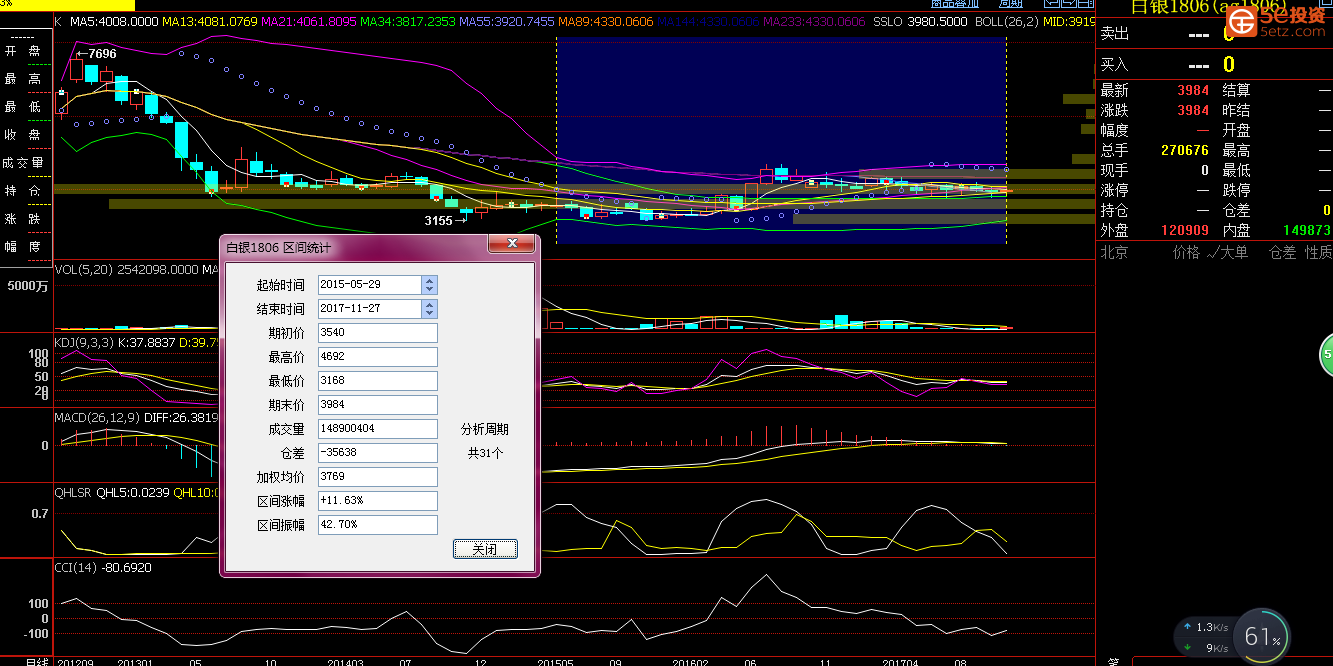Click the 外盘 value 120909

(1185, 230)
